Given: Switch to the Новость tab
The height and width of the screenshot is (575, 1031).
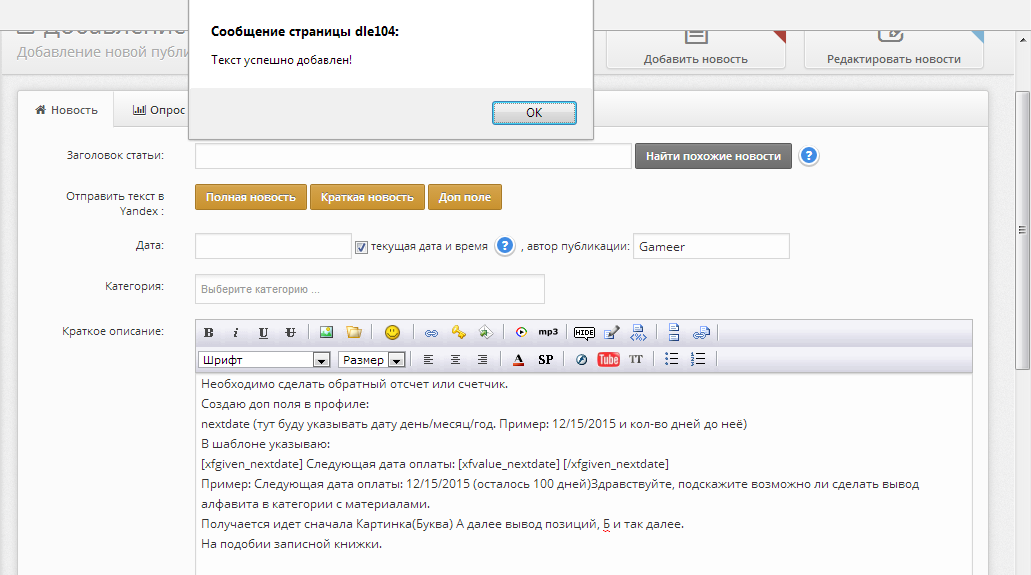Looking at the screenshot, I should (66, 110).
